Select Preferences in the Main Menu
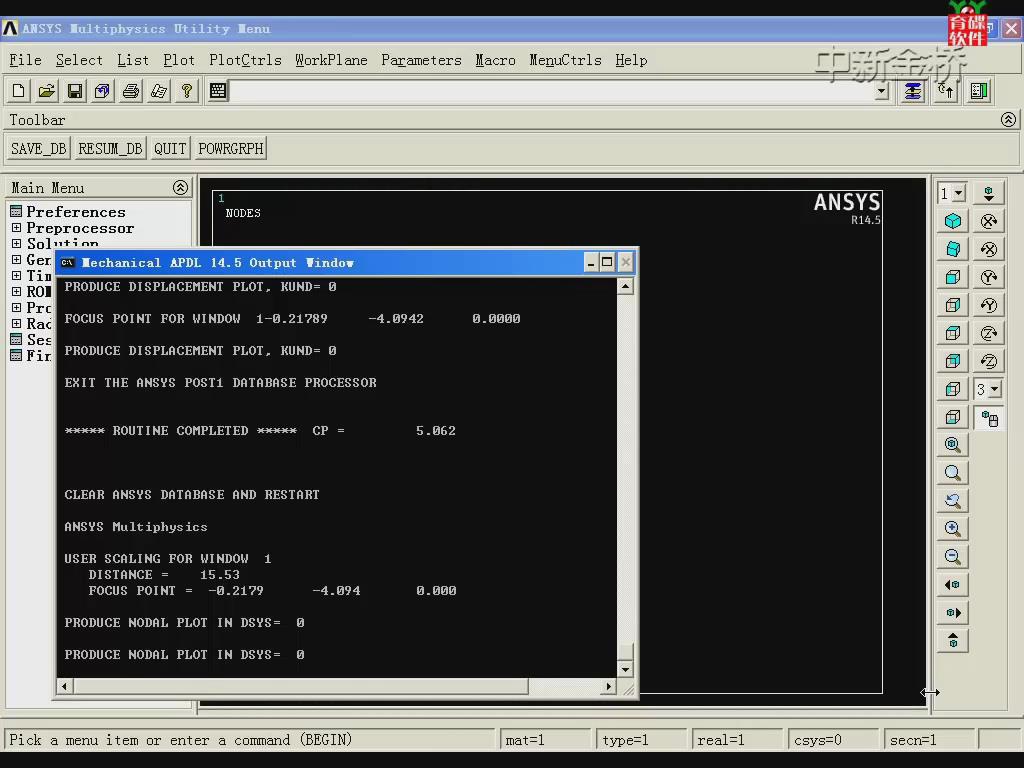1024x768 pixels. pyautogui.click(x=76, y=212)
